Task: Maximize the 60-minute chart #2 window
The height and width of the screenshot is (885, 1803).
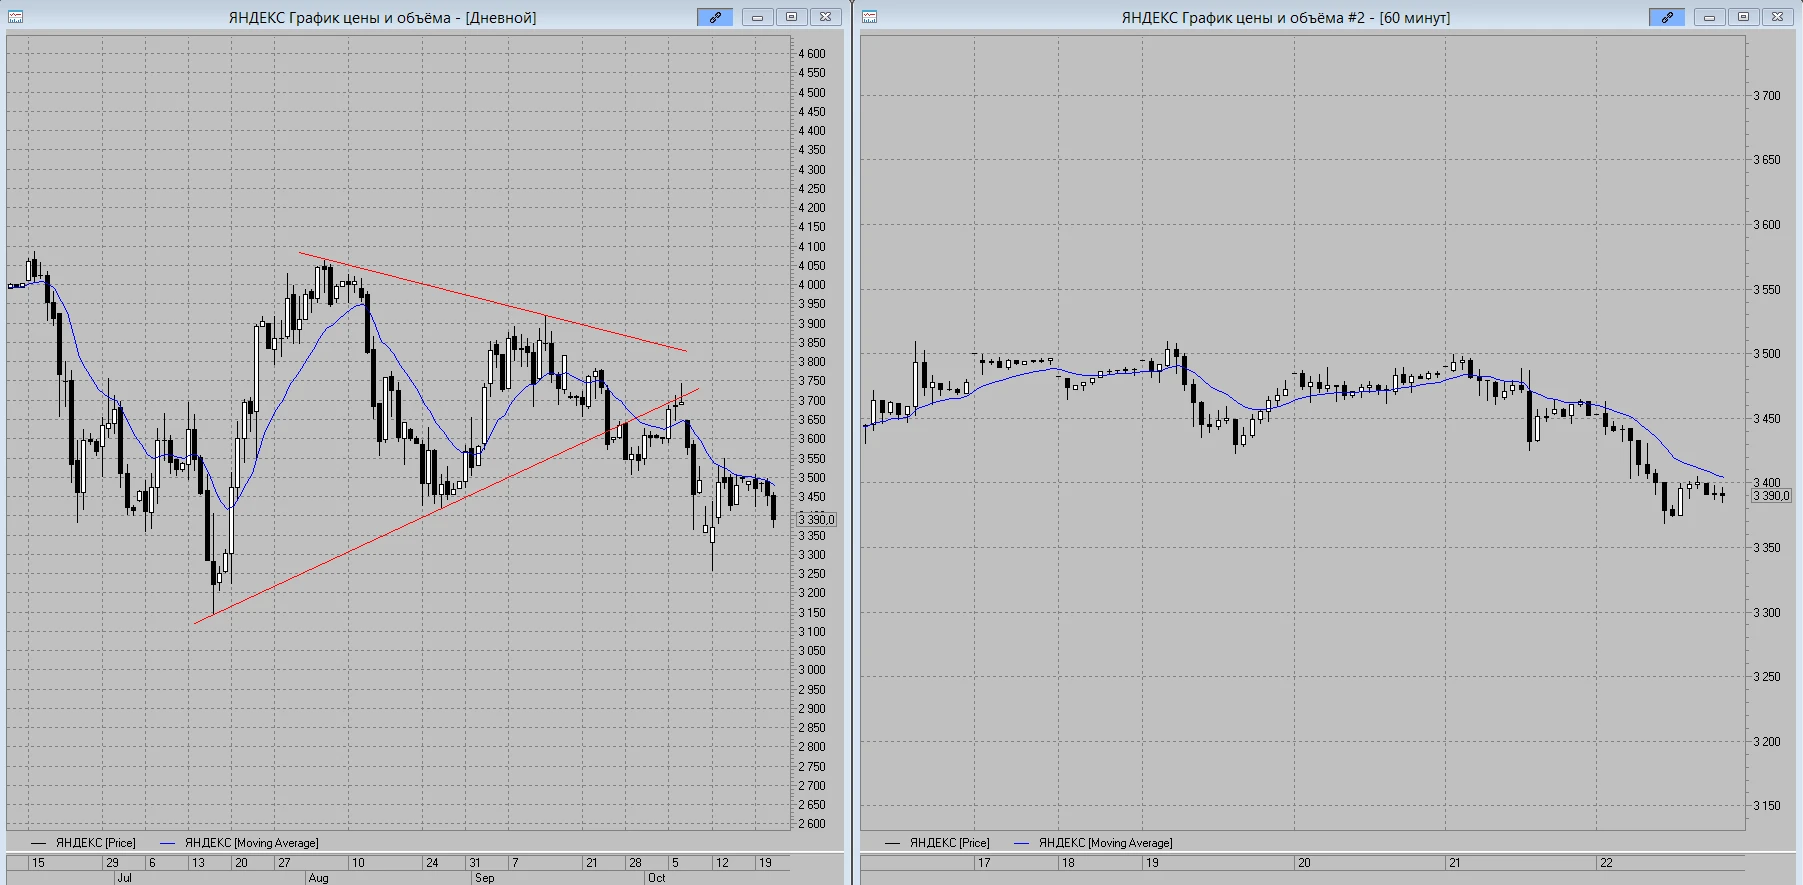Action: [x=1743, y=17]
